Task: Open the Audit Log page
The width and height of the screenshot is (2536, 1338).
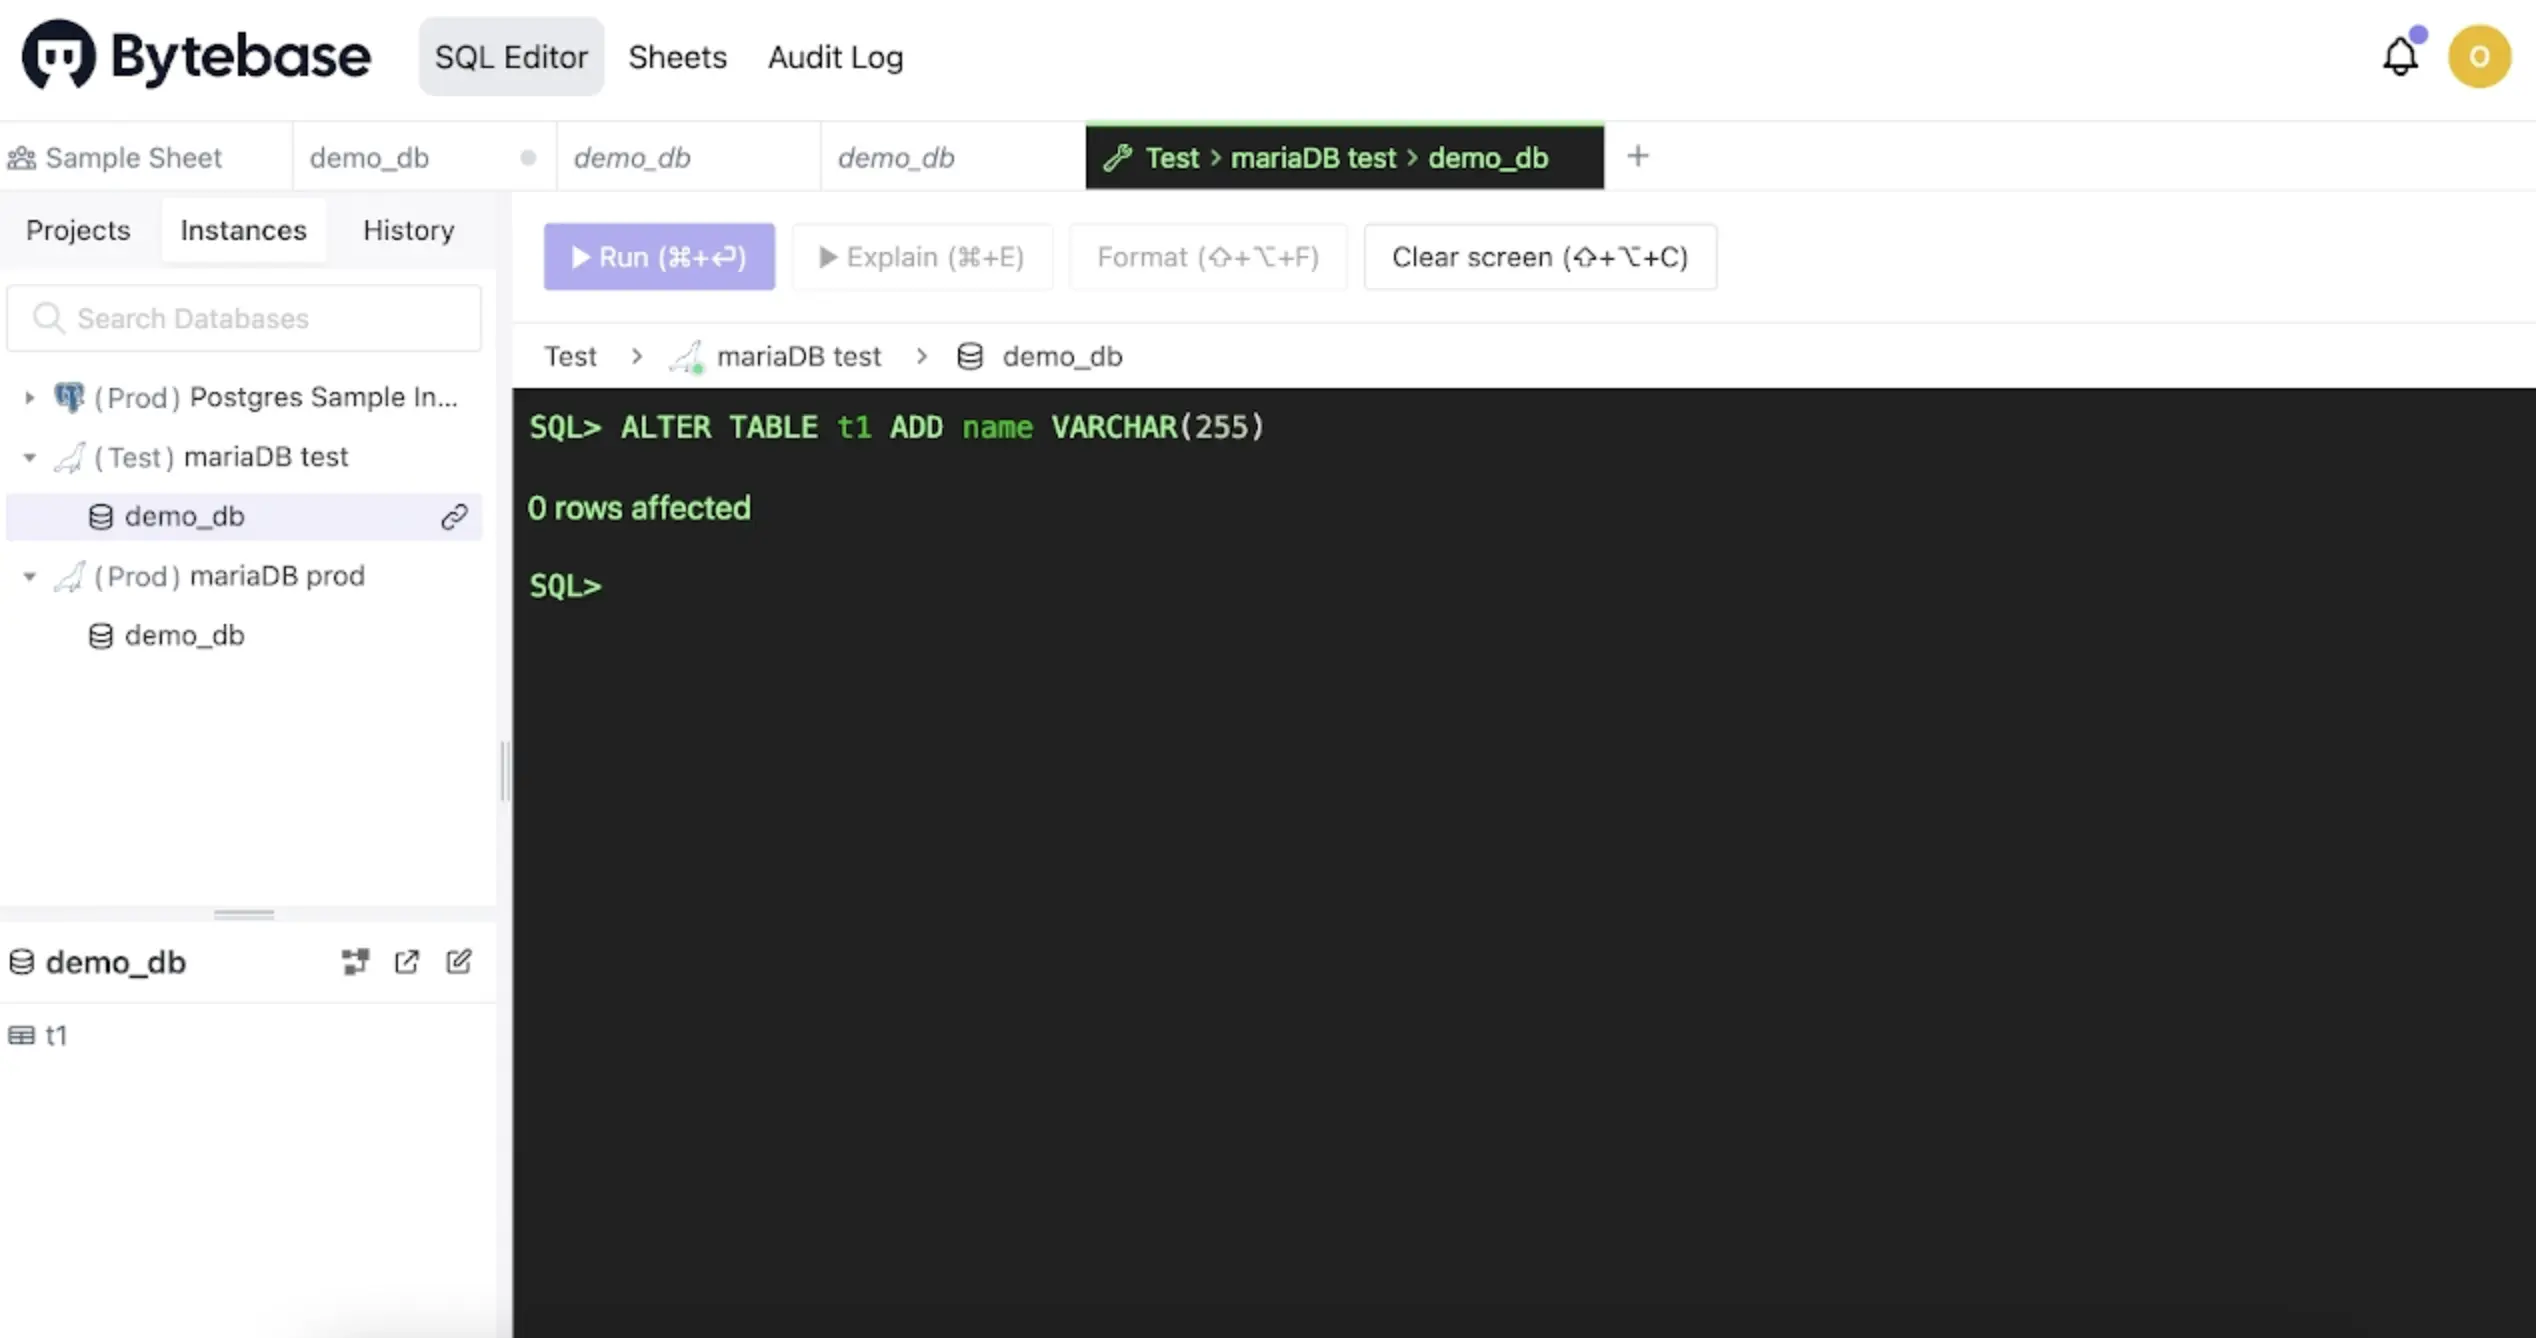Action: [x=835, y=56]
